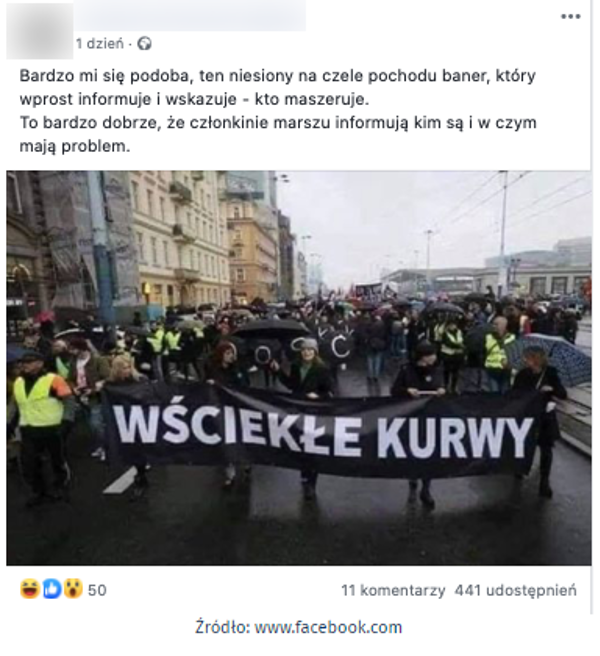600x656 pixels.
Task: Show who reacted via the 50 count
Action: tap(97, 590)
